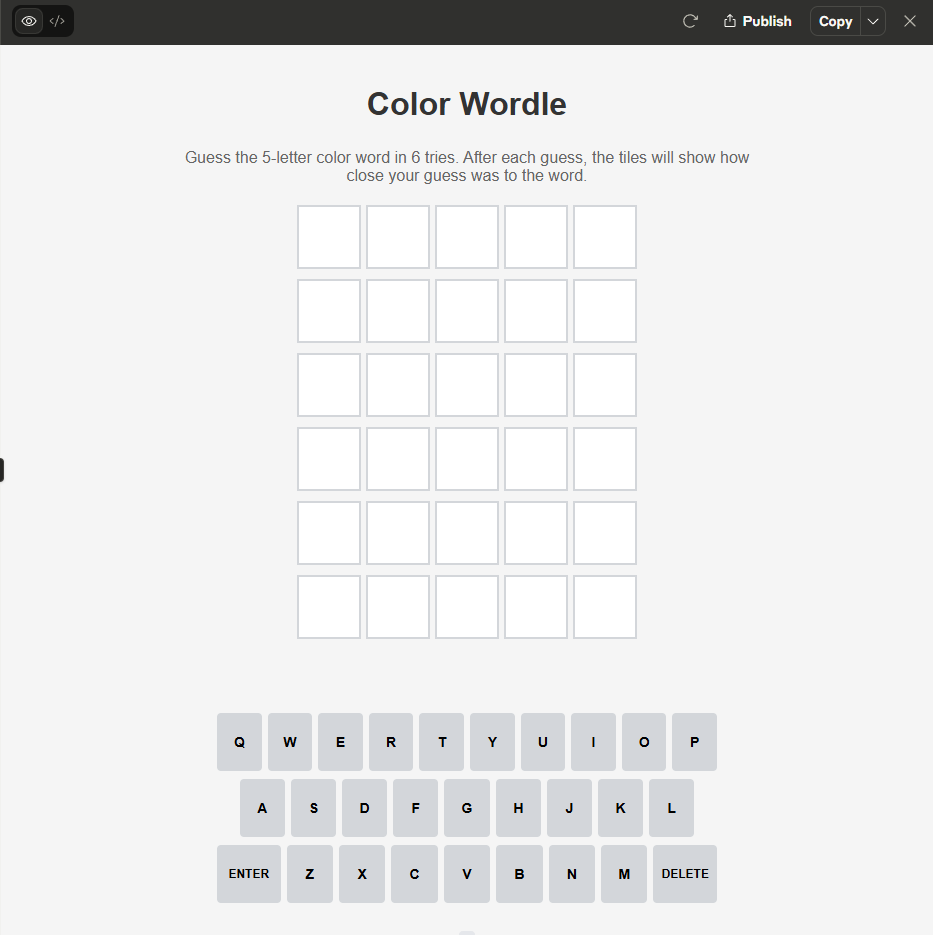Image resolution: width=933 pixels, height=935 pixels.
Task: Expand the Copy options dropdown arrow
Action: [x=873, y=21]
